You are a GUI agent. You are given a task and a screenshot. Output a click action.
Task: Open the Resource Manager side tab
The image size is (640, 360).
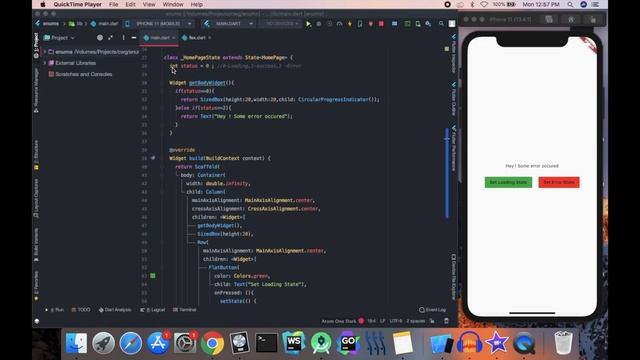pos(36,90)
